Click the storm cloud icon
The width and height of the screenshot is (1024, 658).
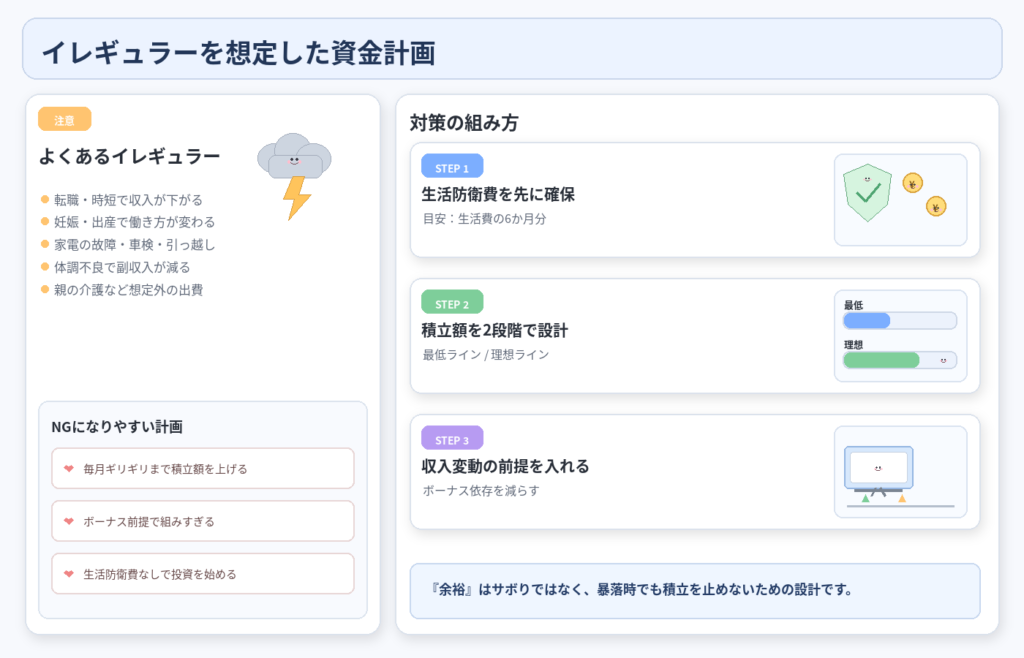294,157
